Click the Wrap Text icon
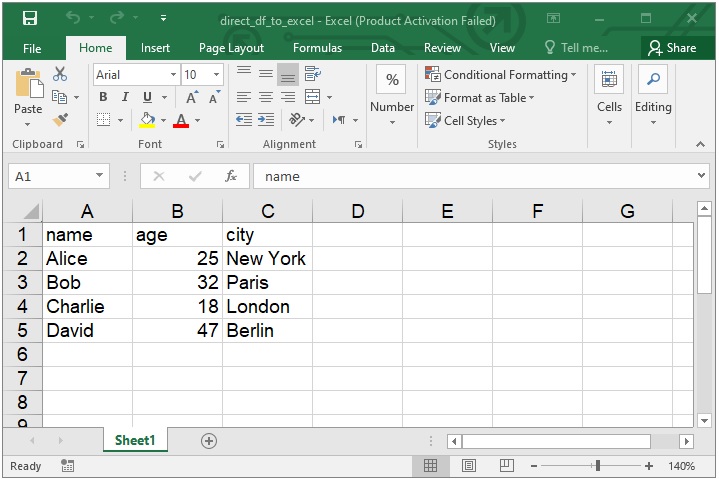This screenshot has width=719, height=479. click(312, 74)
